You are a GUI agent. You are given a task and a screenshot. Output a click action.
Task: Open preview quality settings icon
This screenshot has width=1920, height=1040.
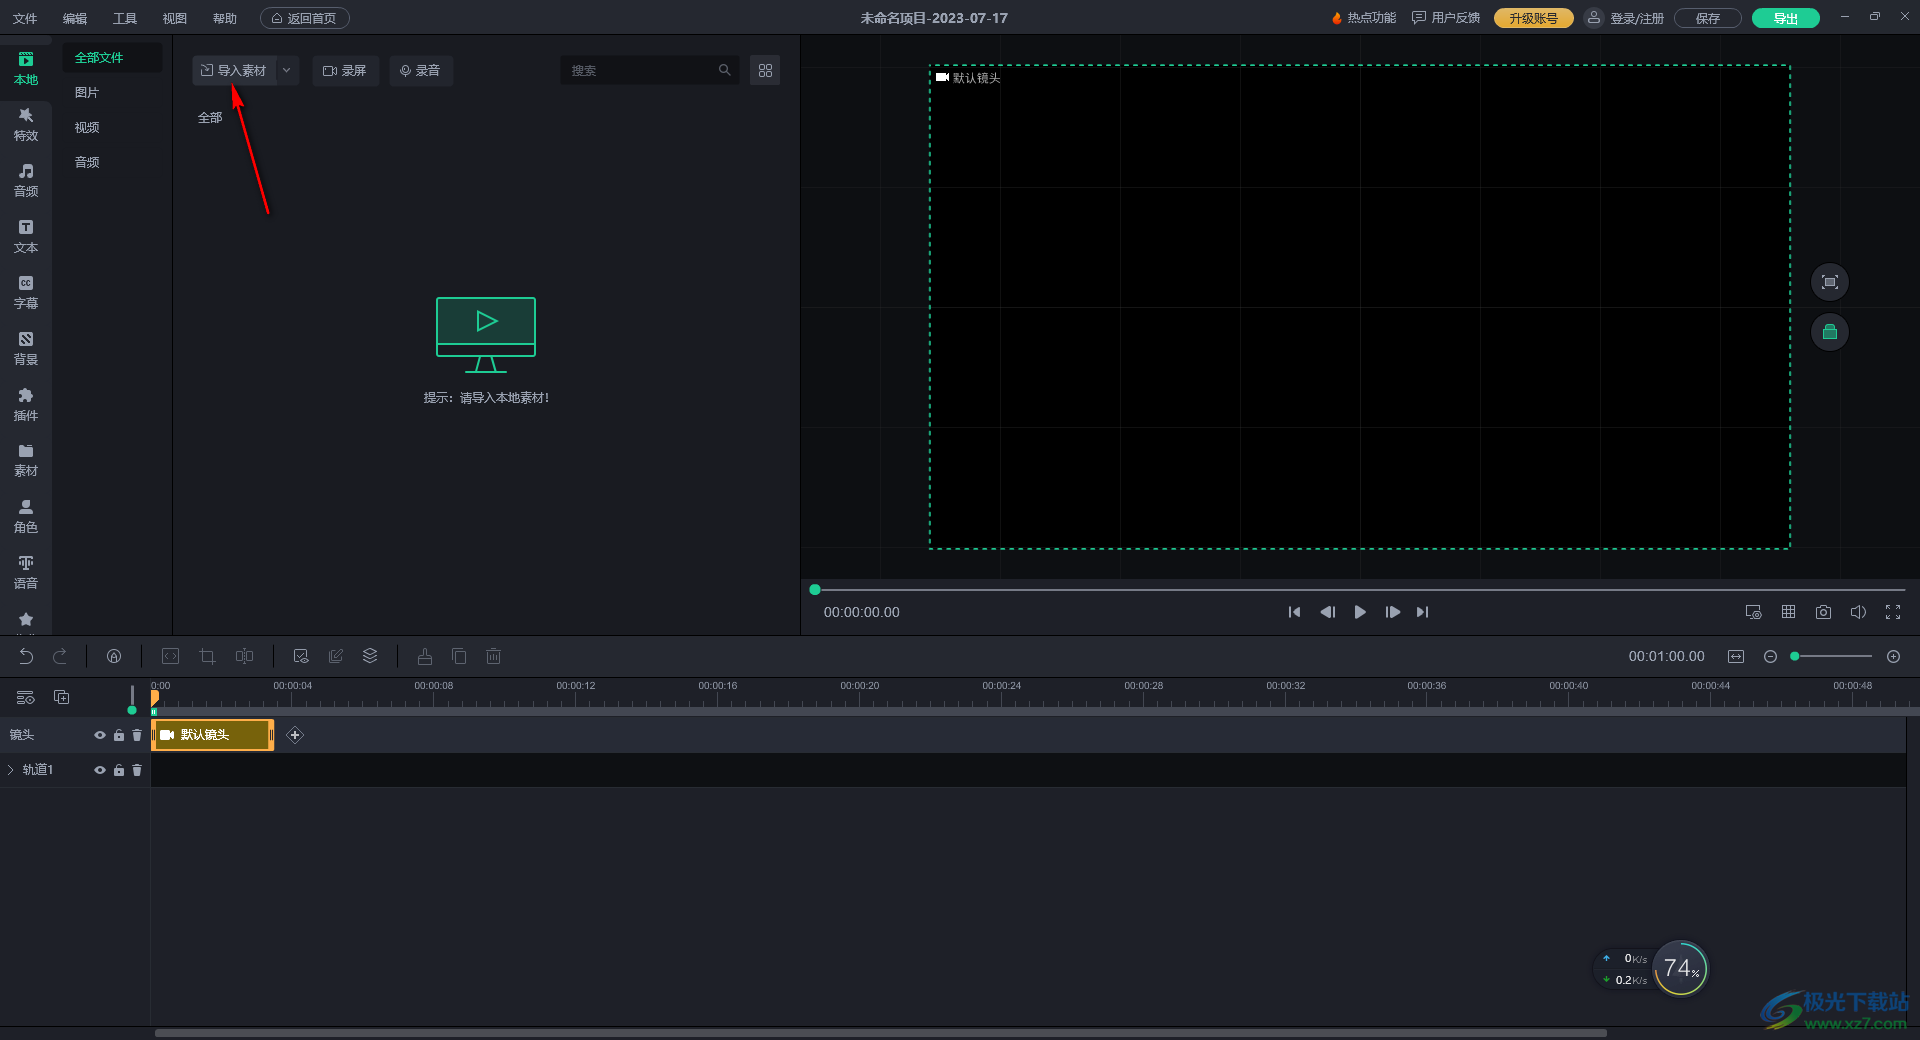(1753, 612)
